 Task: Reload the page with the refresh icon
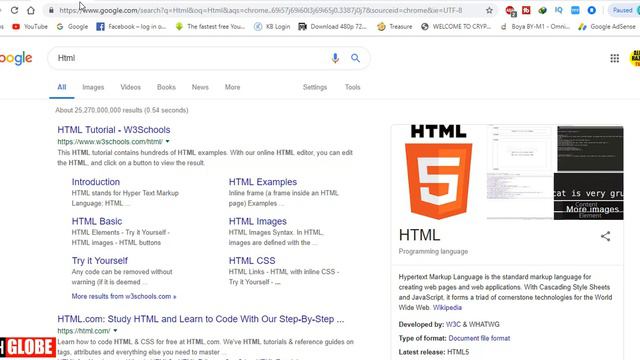pos(14,10)
